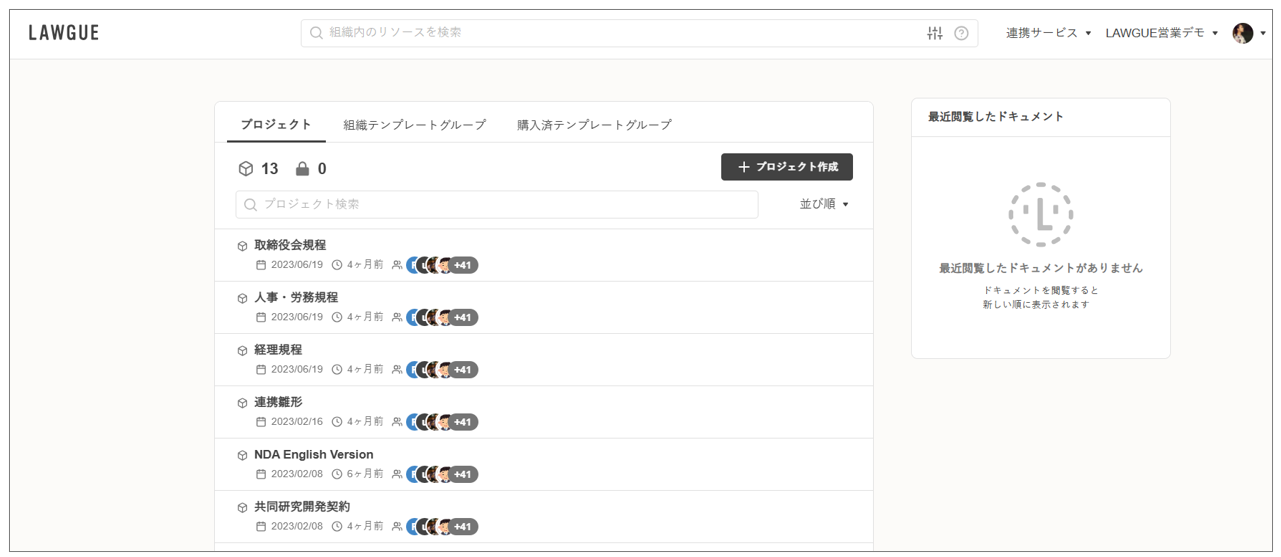Image resolution: width=1281 pixels, height=557 pixels.
Task: Click the cube icon beside 経理規程
Action: [x=242, y=351]
